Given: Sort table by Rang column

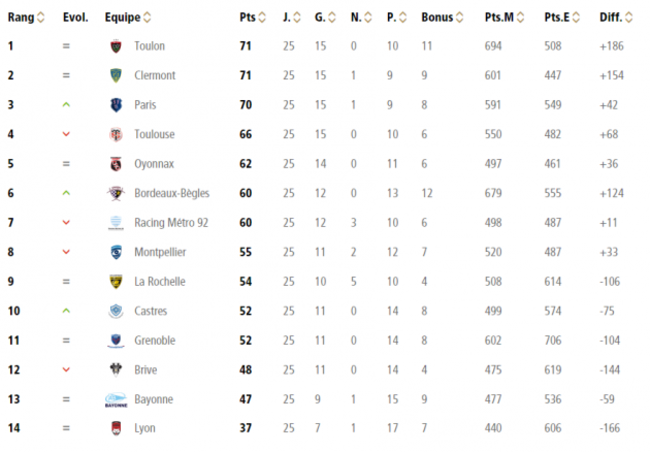Looking at the screenshot, I should pos(26,17).
